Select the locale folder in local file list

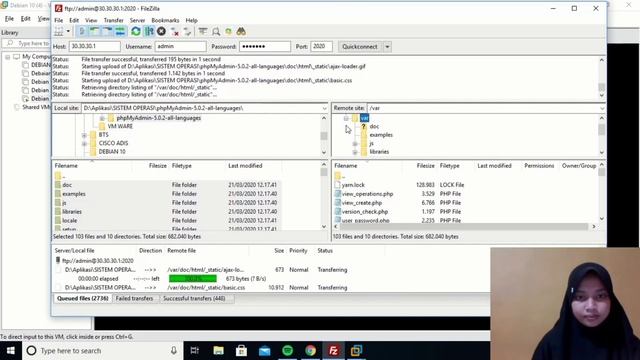pos(69,220)
